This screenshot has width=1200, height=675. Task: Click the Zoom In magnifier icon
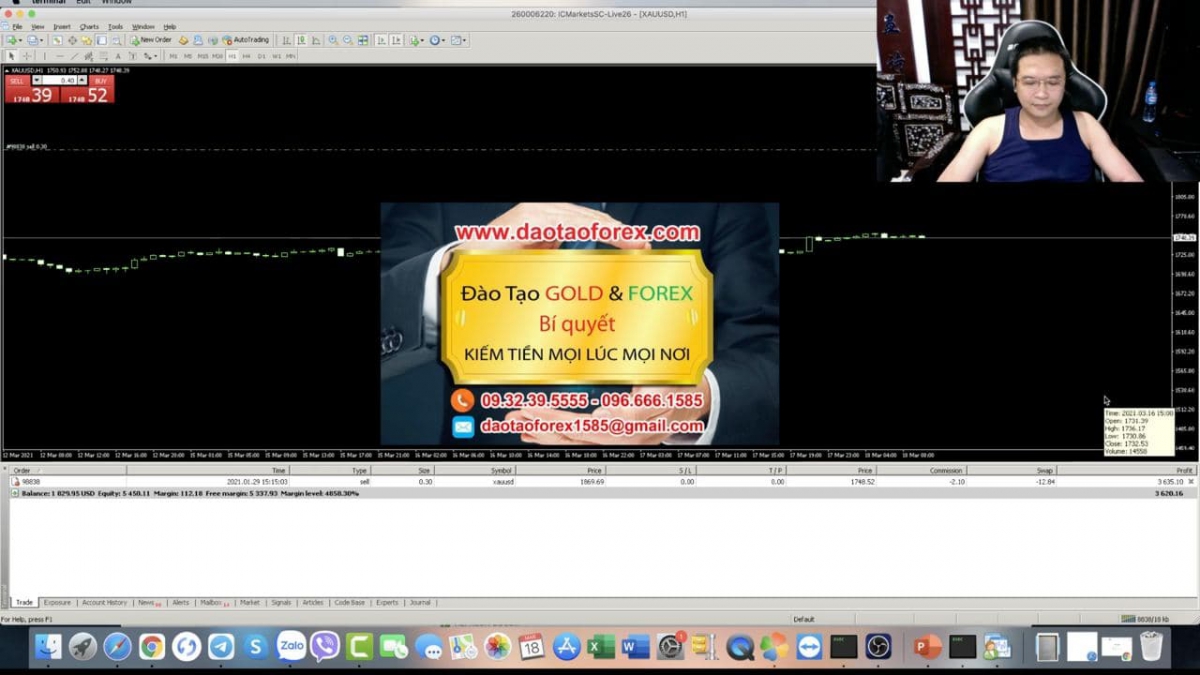pos(333,40)
